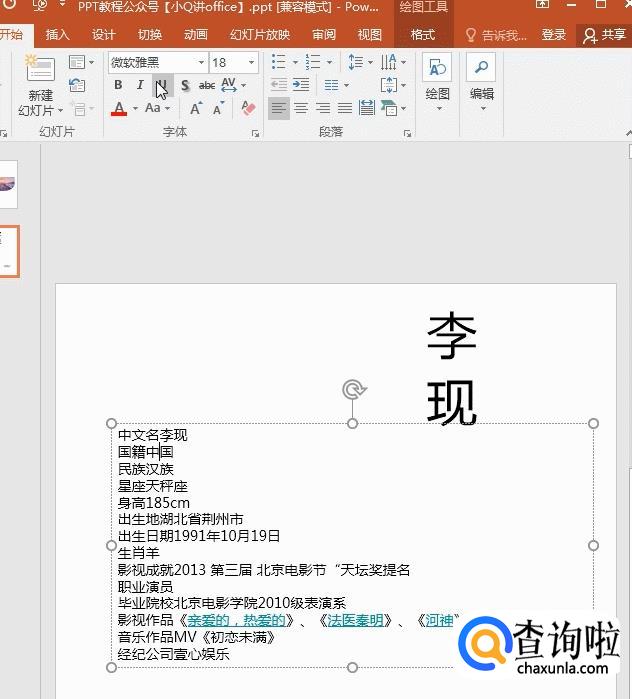Toggle italic text formatting
This screenshot has height=699, width=632.
140,86
